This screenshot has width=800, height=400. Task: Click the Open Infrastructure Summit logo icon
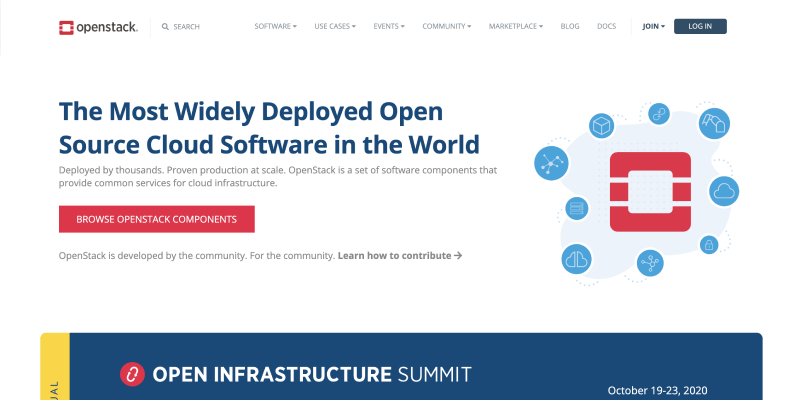click(132, 375)
